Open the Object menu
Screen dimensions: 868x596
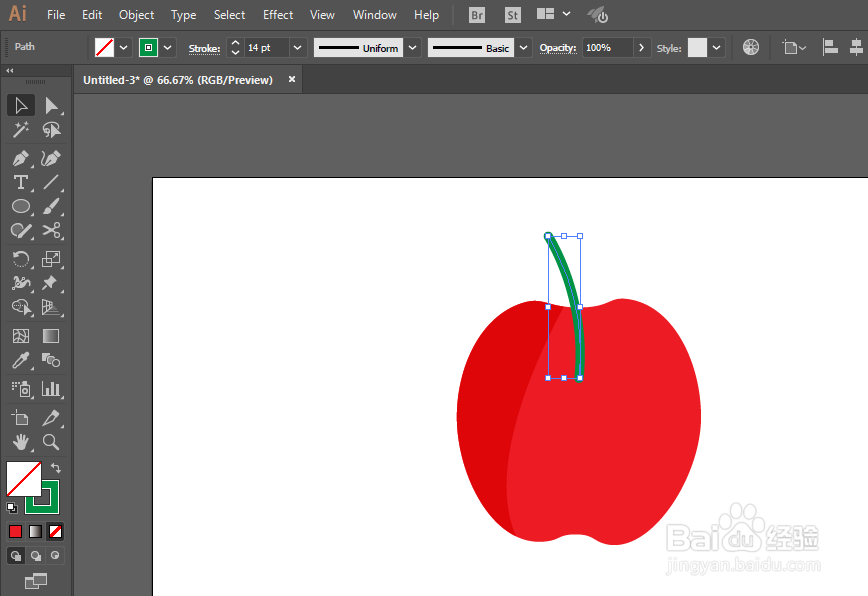click(x=136, y=15)
